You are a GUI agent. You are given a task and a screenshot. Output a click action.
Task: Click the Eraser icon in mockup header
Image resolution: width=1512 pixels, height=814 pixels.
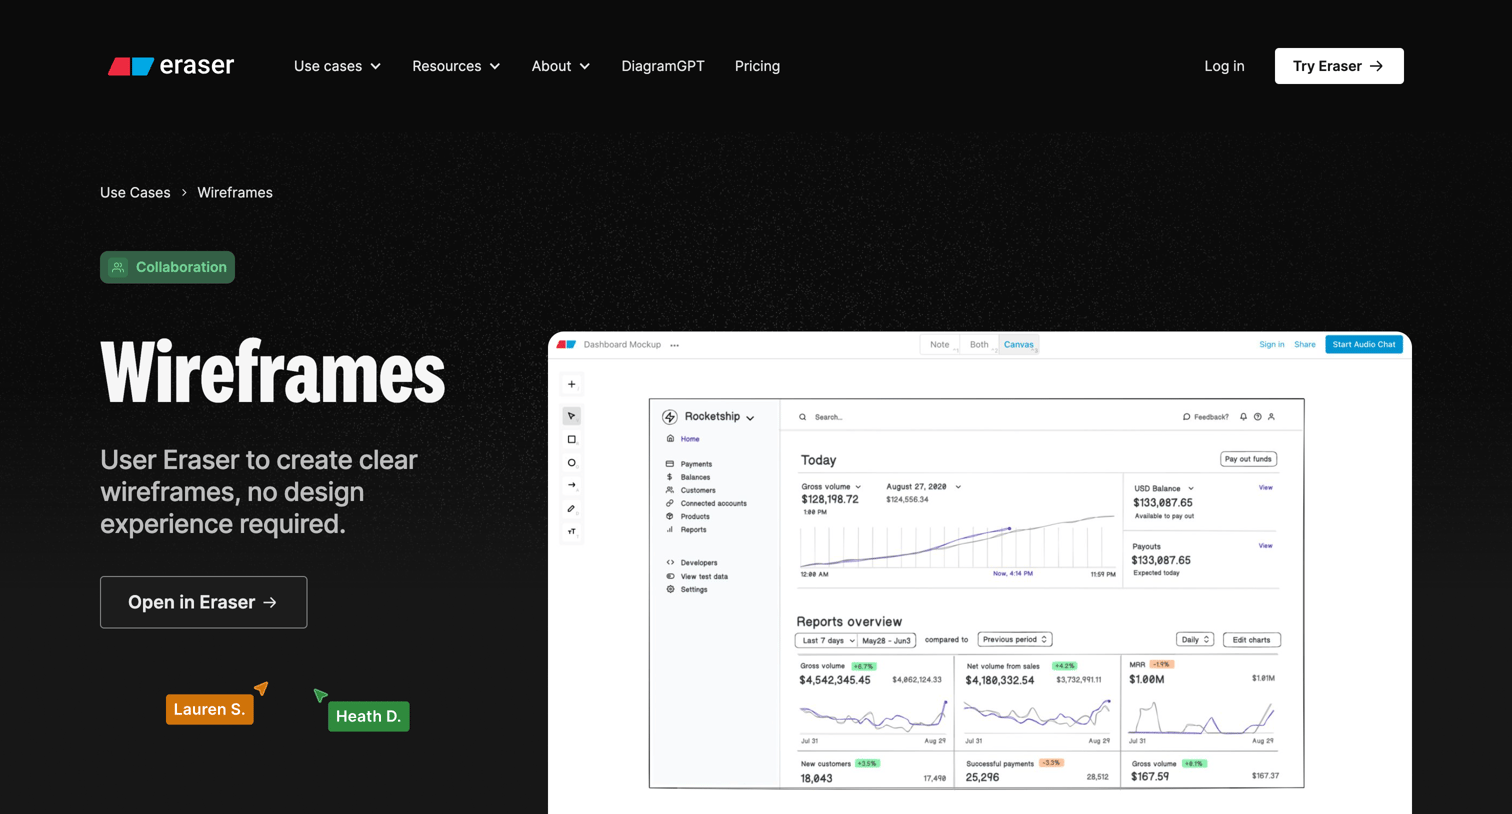point(566,344)
